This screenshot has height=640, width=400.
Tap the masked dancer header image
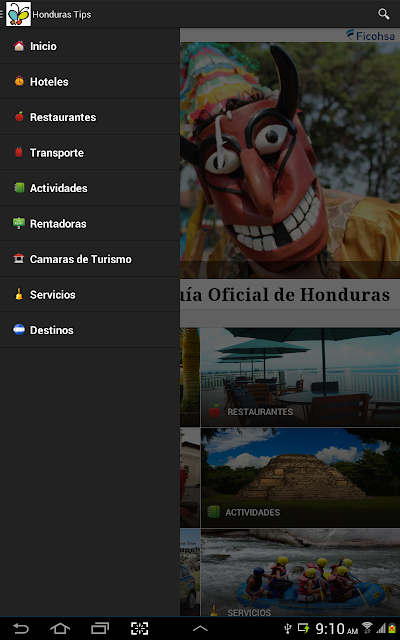coord(290,160)
